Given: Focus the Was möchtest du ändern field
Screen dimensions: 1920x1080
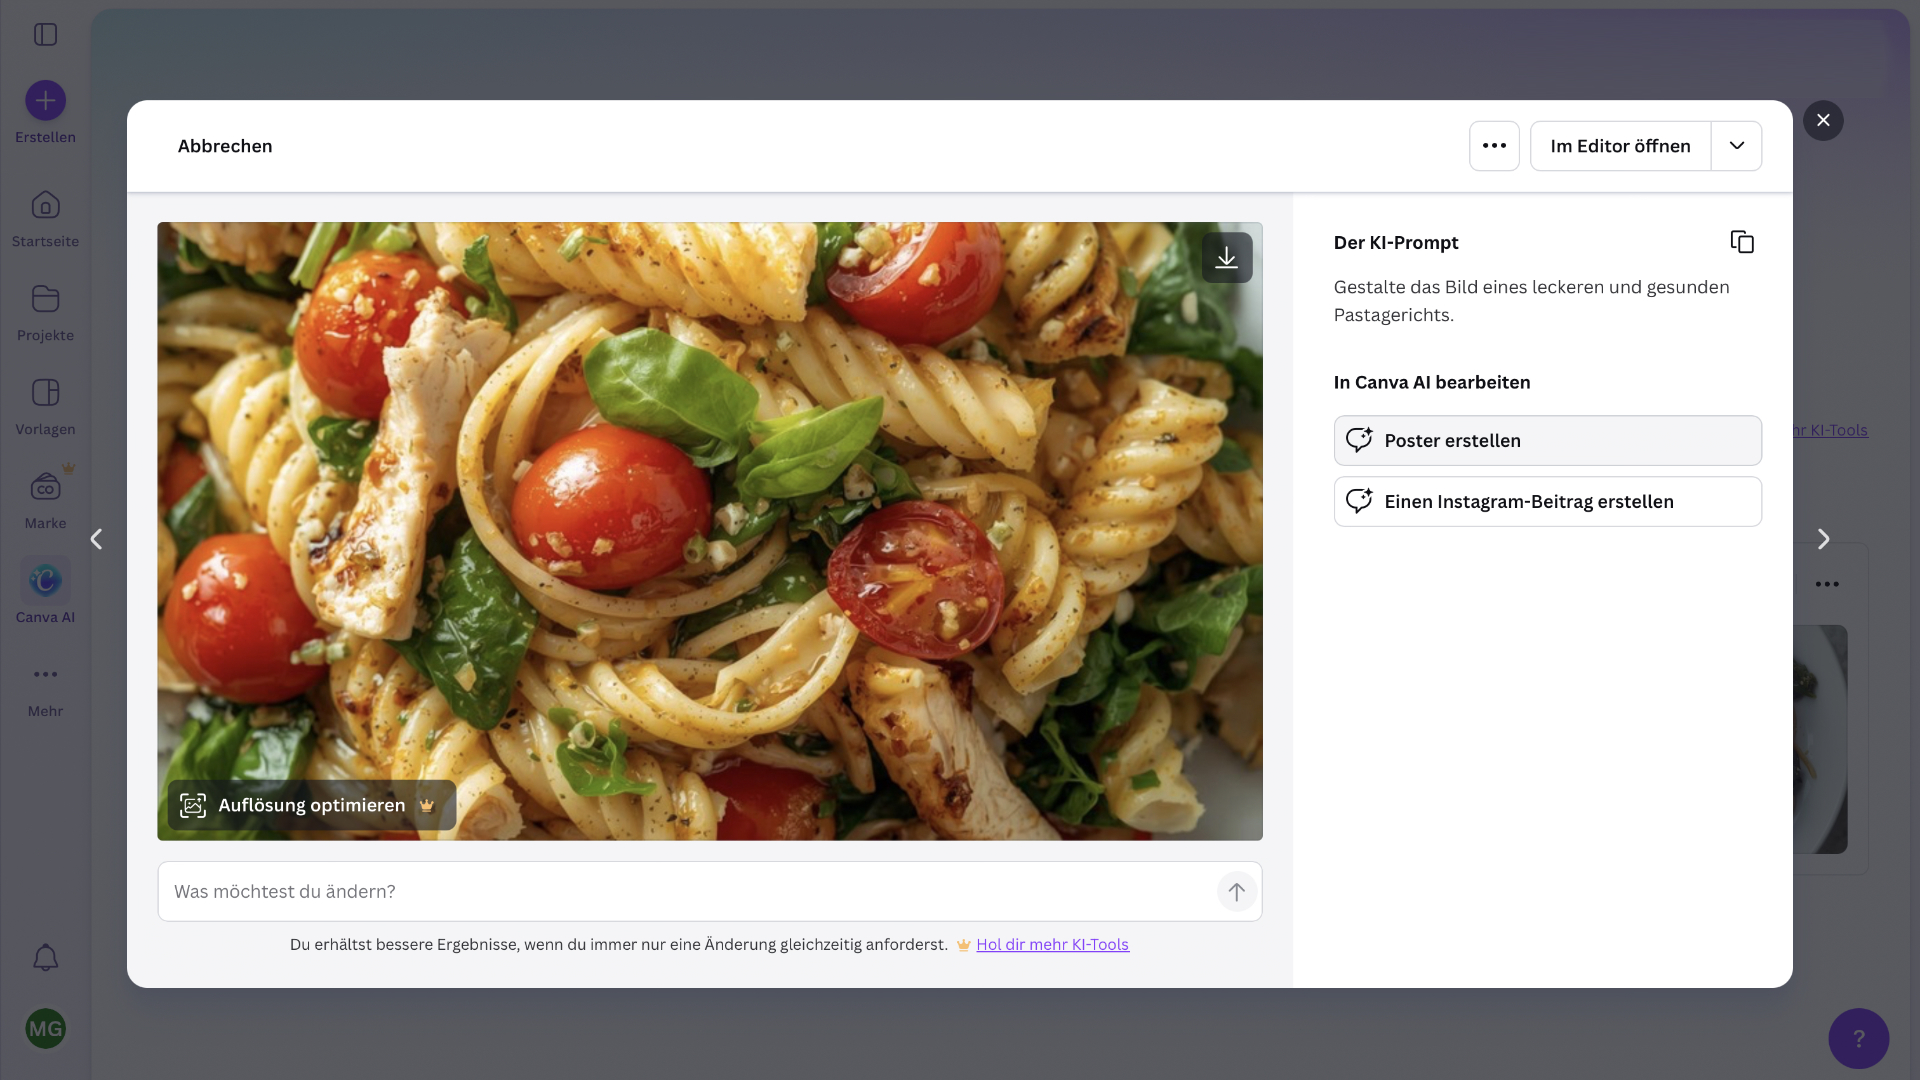Looking at the screenshot, I should pyautogui.click(x=690, y=891).
